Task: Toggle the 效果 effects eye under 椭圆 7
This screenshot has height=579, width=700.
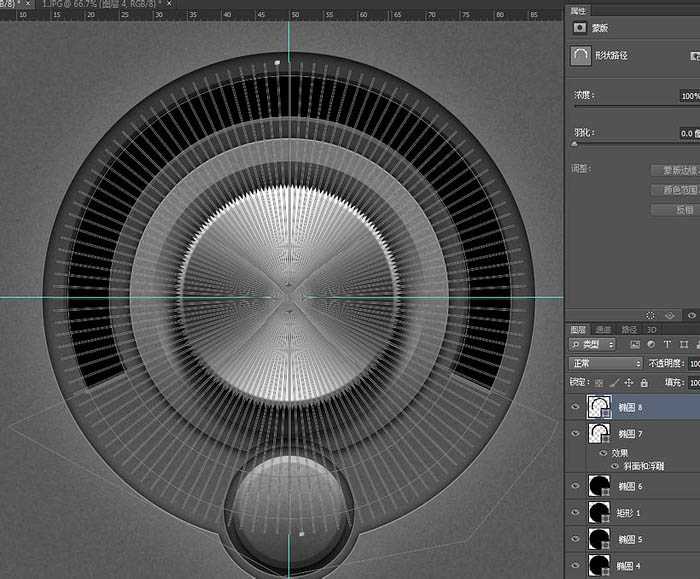Action: [x=601, y=452]
